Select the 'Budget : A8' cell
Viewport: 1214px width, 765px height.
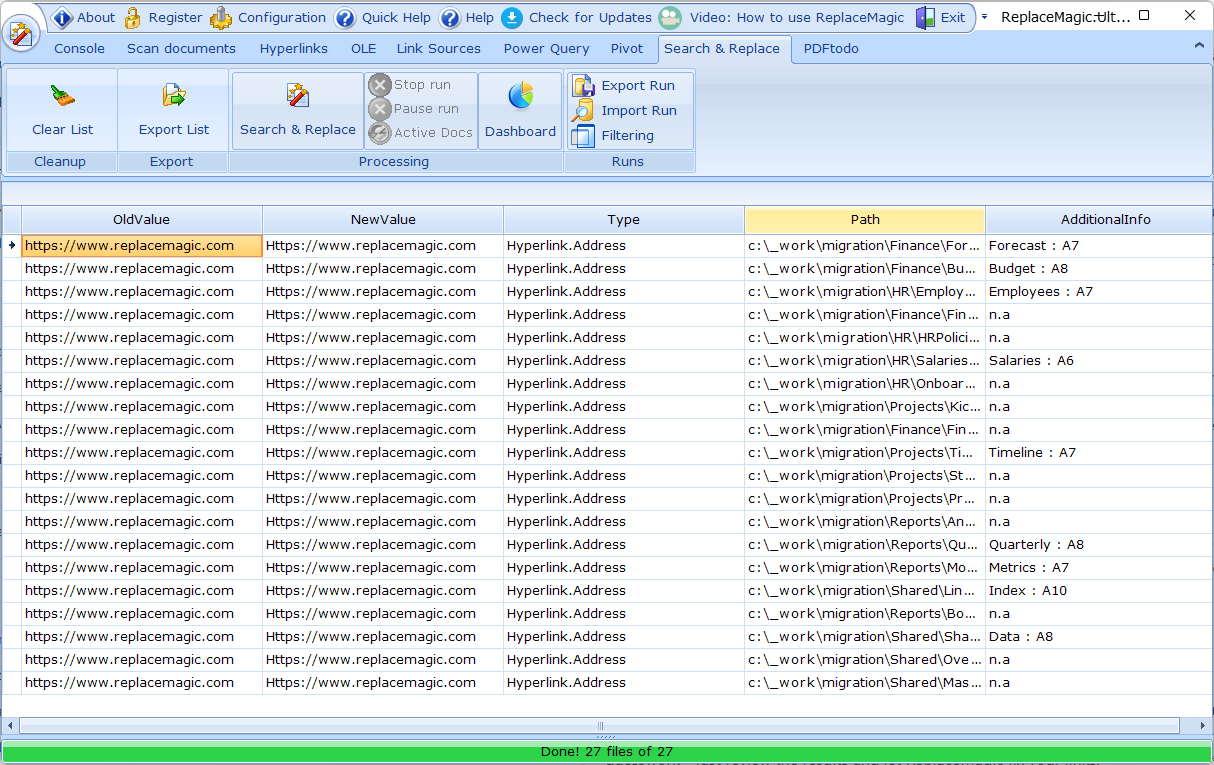pos(1099,269)
